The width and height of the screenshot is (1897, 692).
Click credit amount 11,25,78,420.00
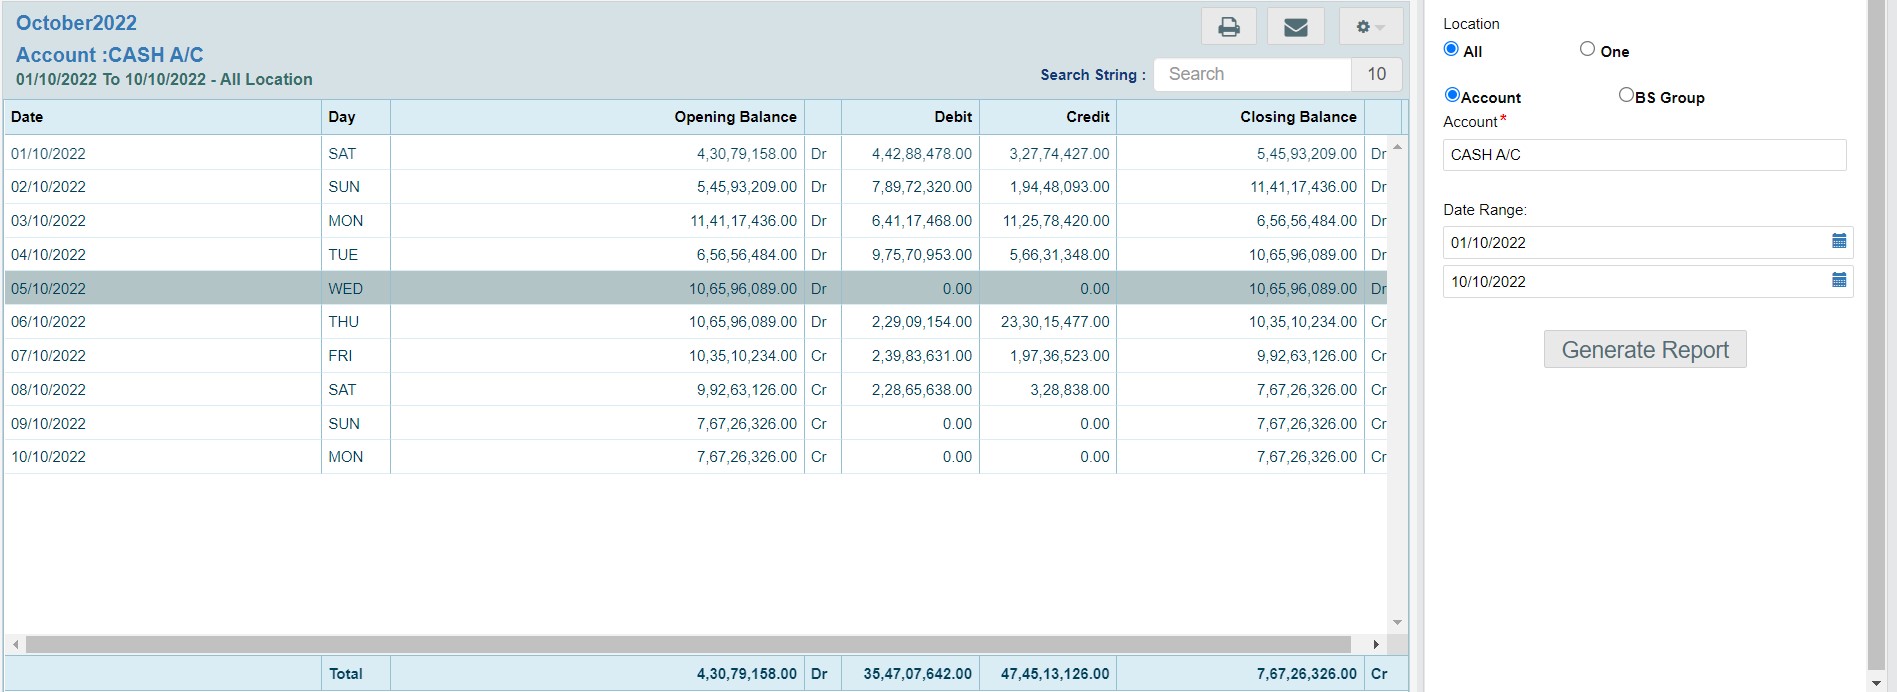point(1056,221)
